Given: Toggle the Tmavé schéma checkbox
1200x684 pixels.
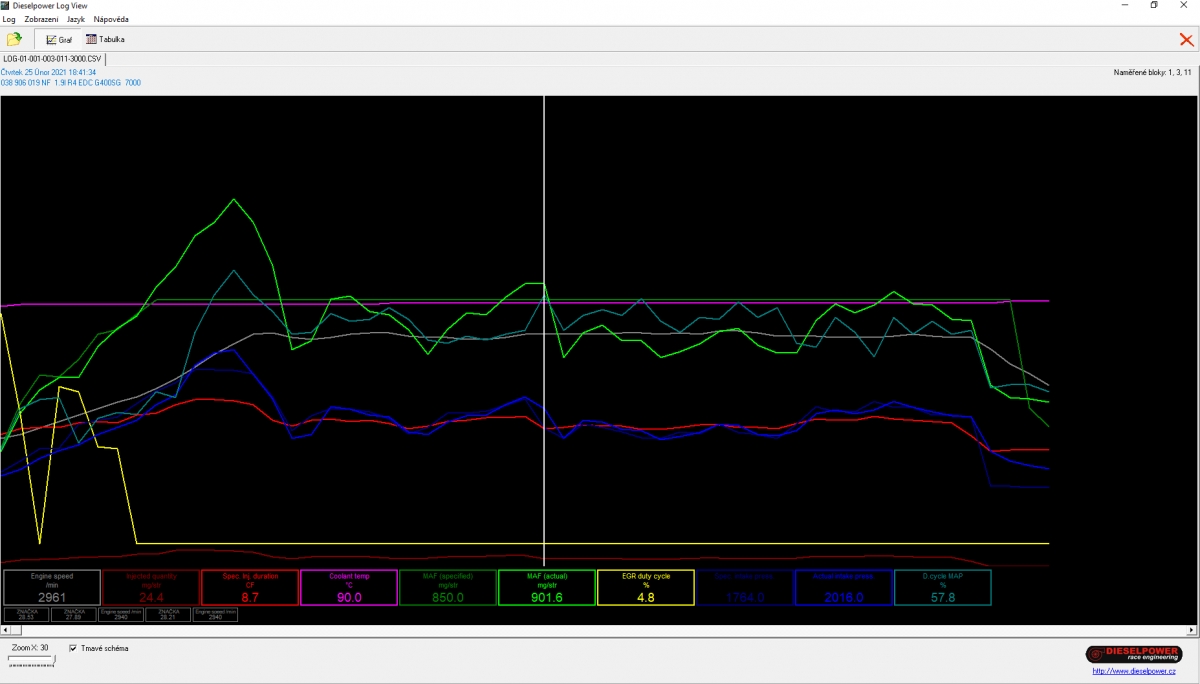Looking at the screenshot, I should click(x=73, y=648).
